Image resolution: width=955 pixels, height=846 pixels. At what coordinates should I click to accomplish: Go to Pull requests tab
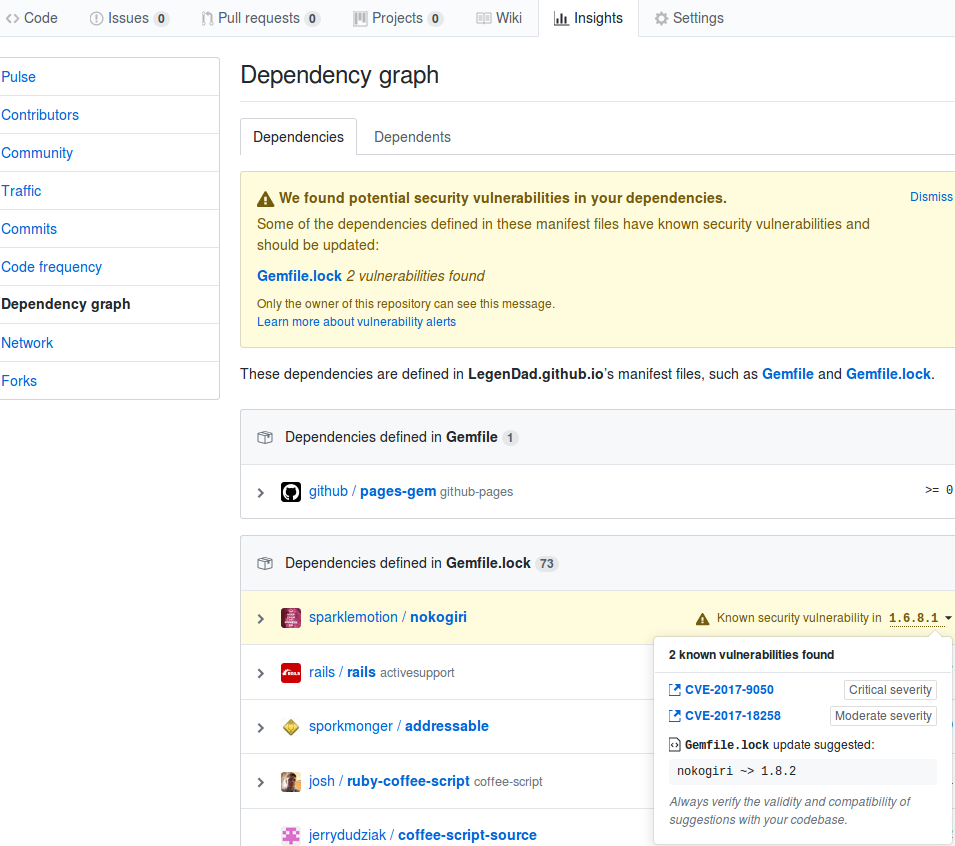point(260,18)
